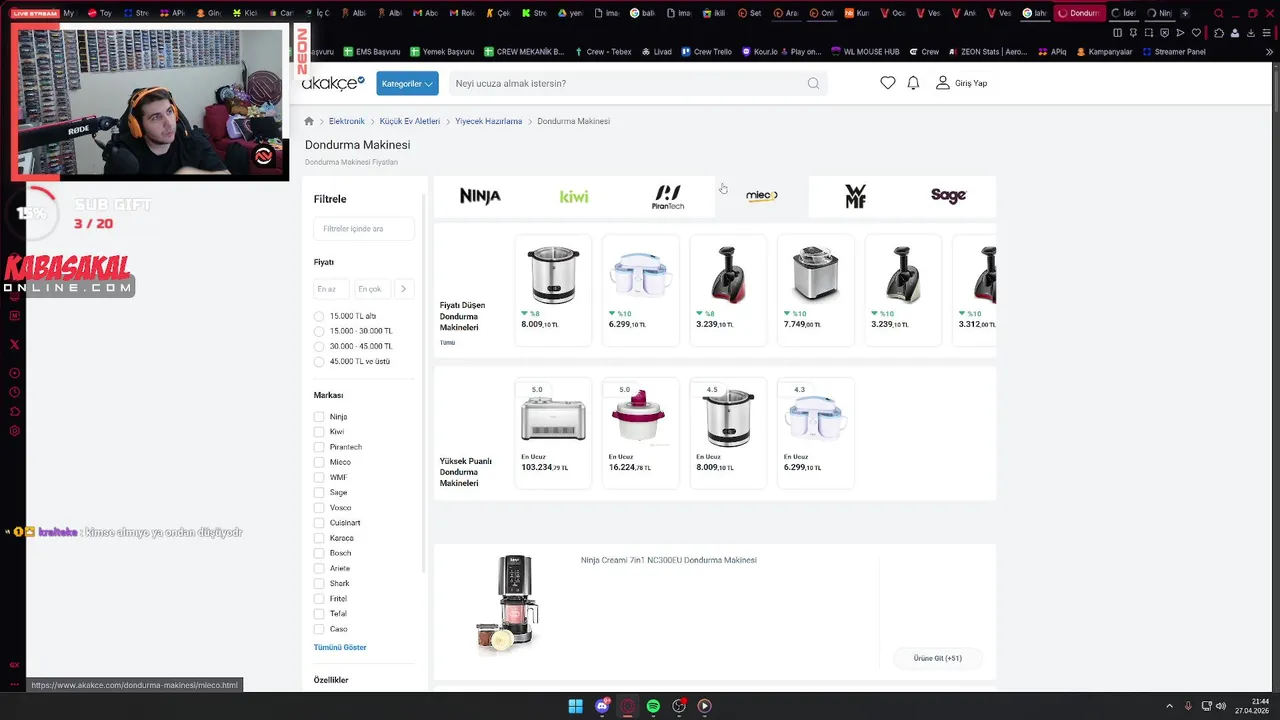Click the volume icon in system tray
The width and height of the screenshot is (1280, 720).
1221,706
